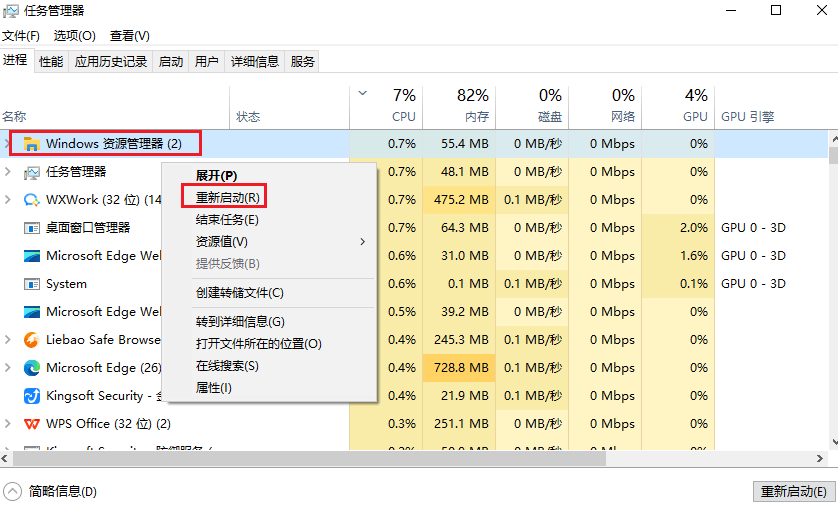Image resolution: width=838 pixels, height=507 pixels.
Task: Select the System process row name
Action: (x=66, y=284)
